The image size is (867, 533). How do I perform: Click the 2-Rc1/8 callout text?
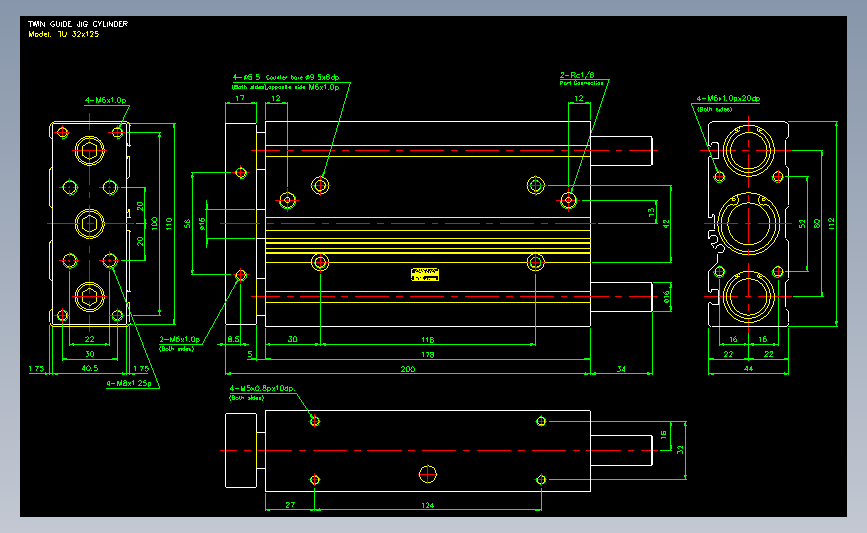click(577, 75)
